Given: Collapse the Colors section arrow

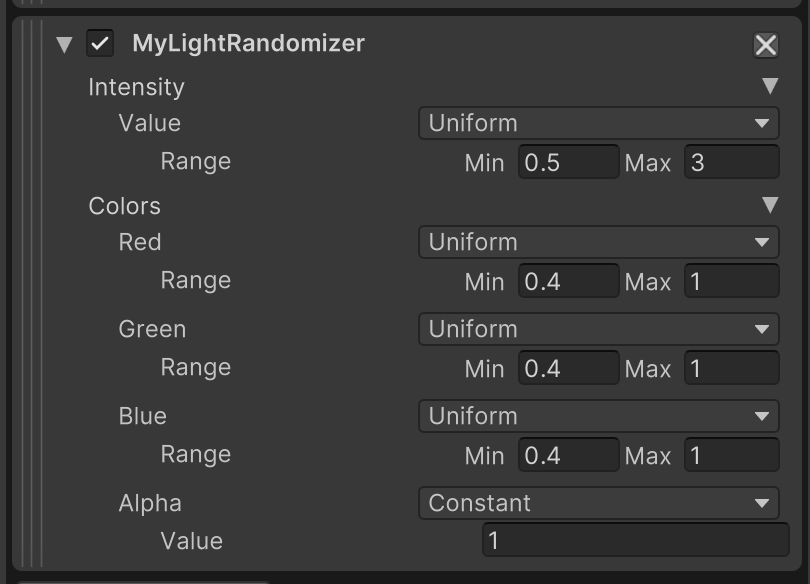Looking at the screenshot, I should pos(769,206).
